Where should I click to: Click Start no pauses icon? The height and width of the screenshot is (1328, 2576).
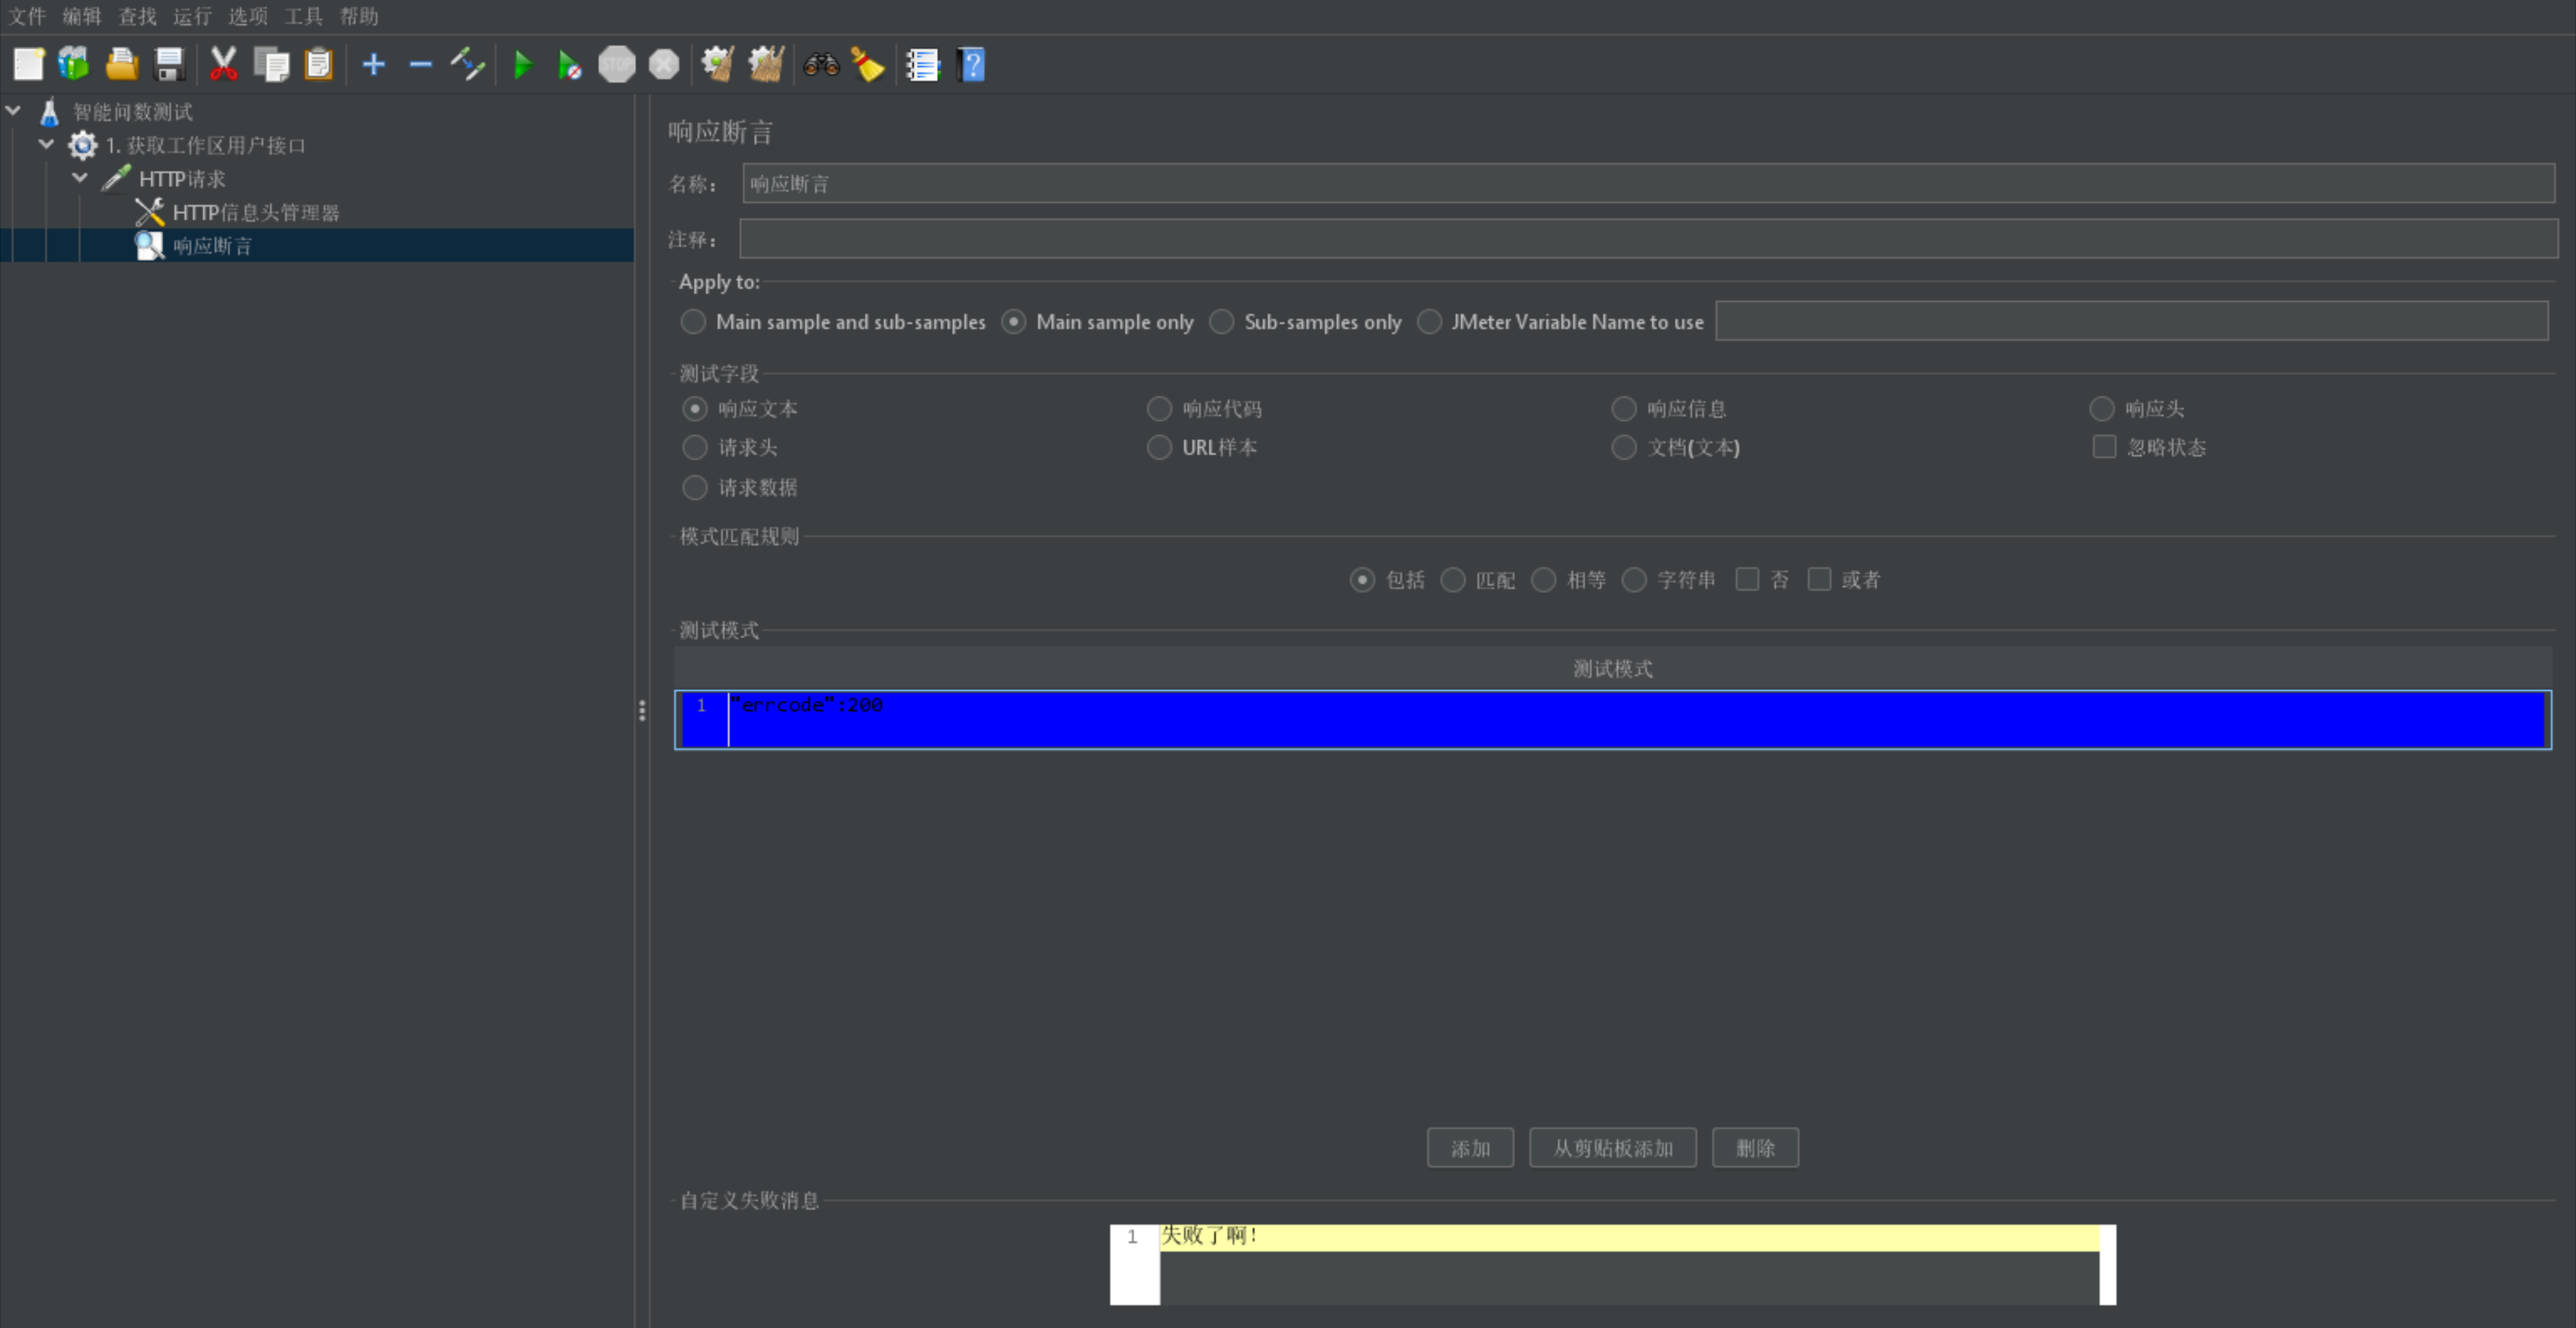[569, 65]
